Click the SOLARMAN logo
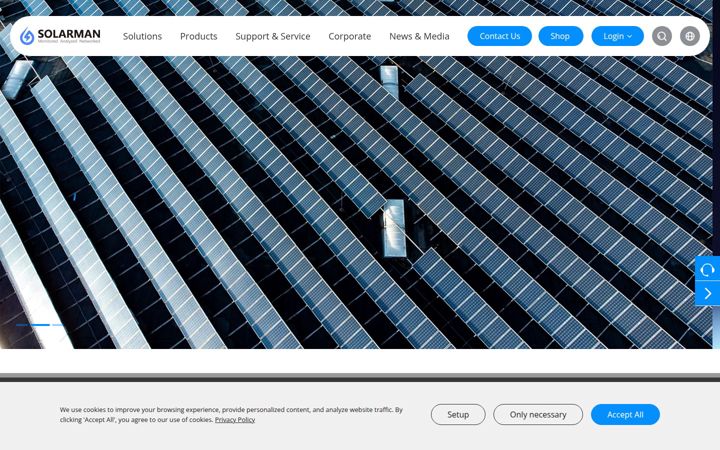The height and width of the screenshot is (450, 720). tap(60, 36)
